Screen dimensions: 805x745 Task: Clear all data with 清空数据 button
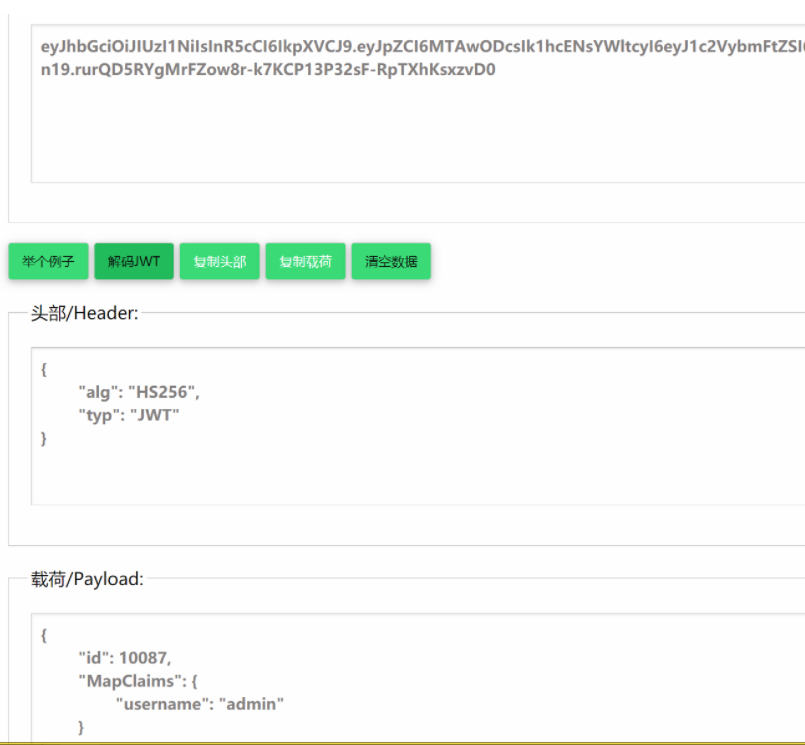pyautogui.click(x=391, y=262)
